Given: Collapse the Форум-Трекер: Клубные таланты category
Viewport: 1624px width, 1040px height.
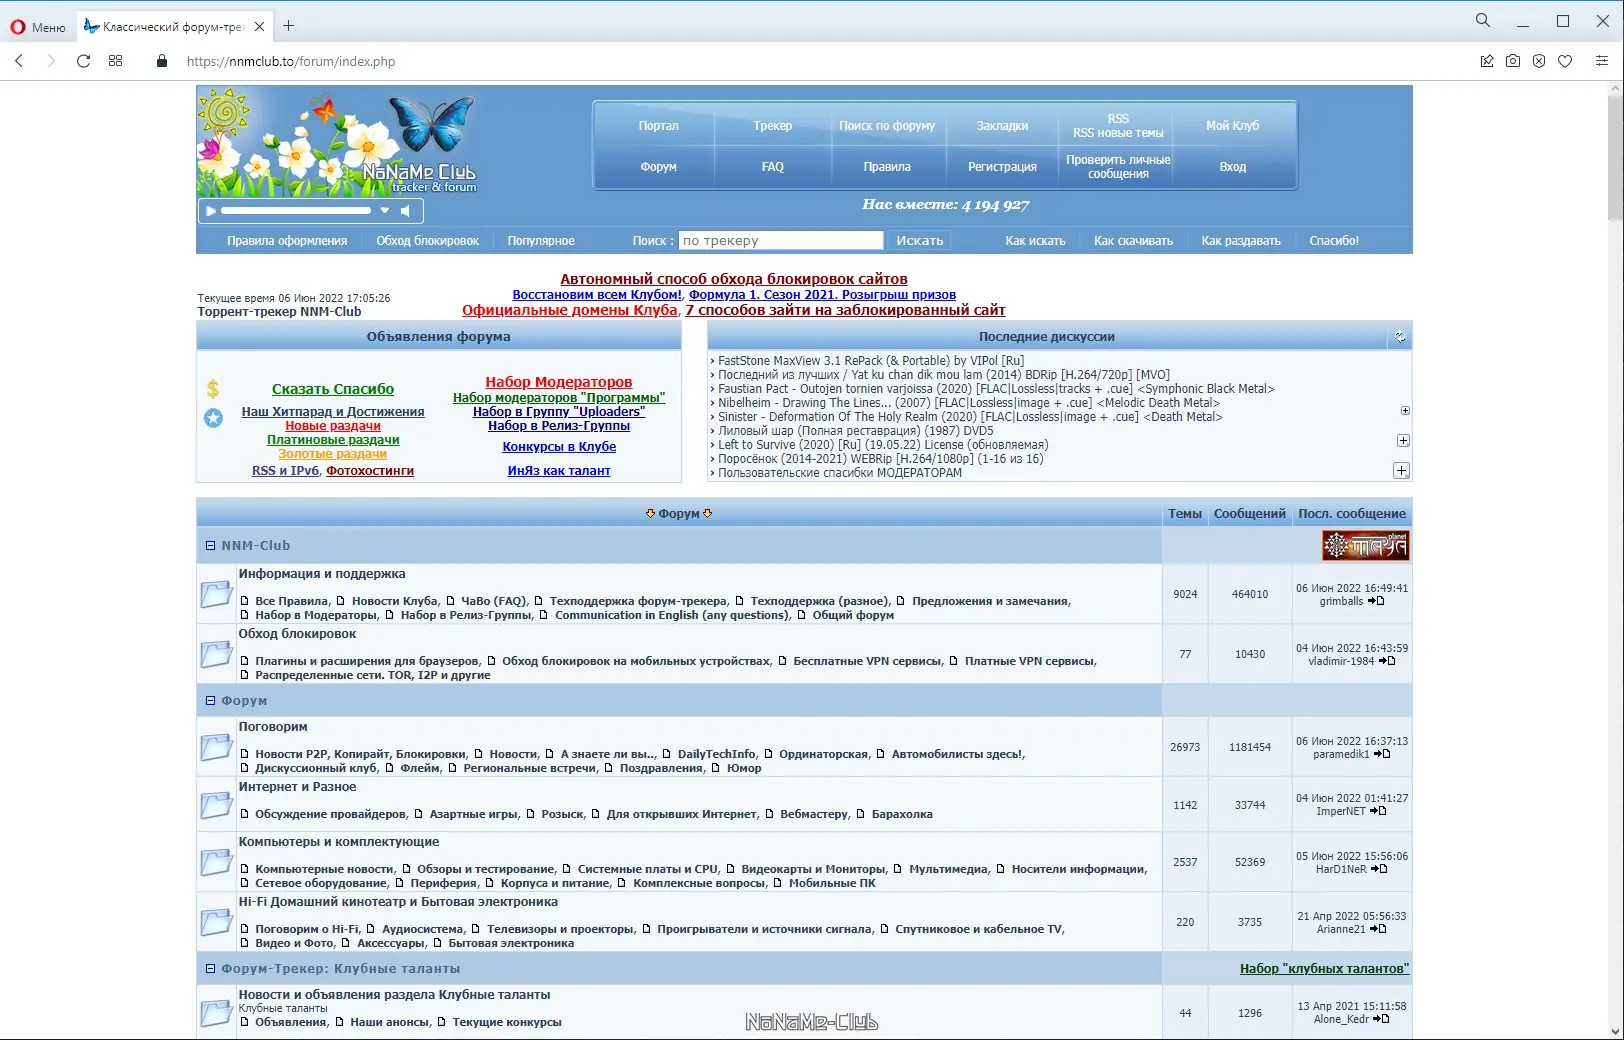Looking at the screenshot, I should tap(210, 969).
